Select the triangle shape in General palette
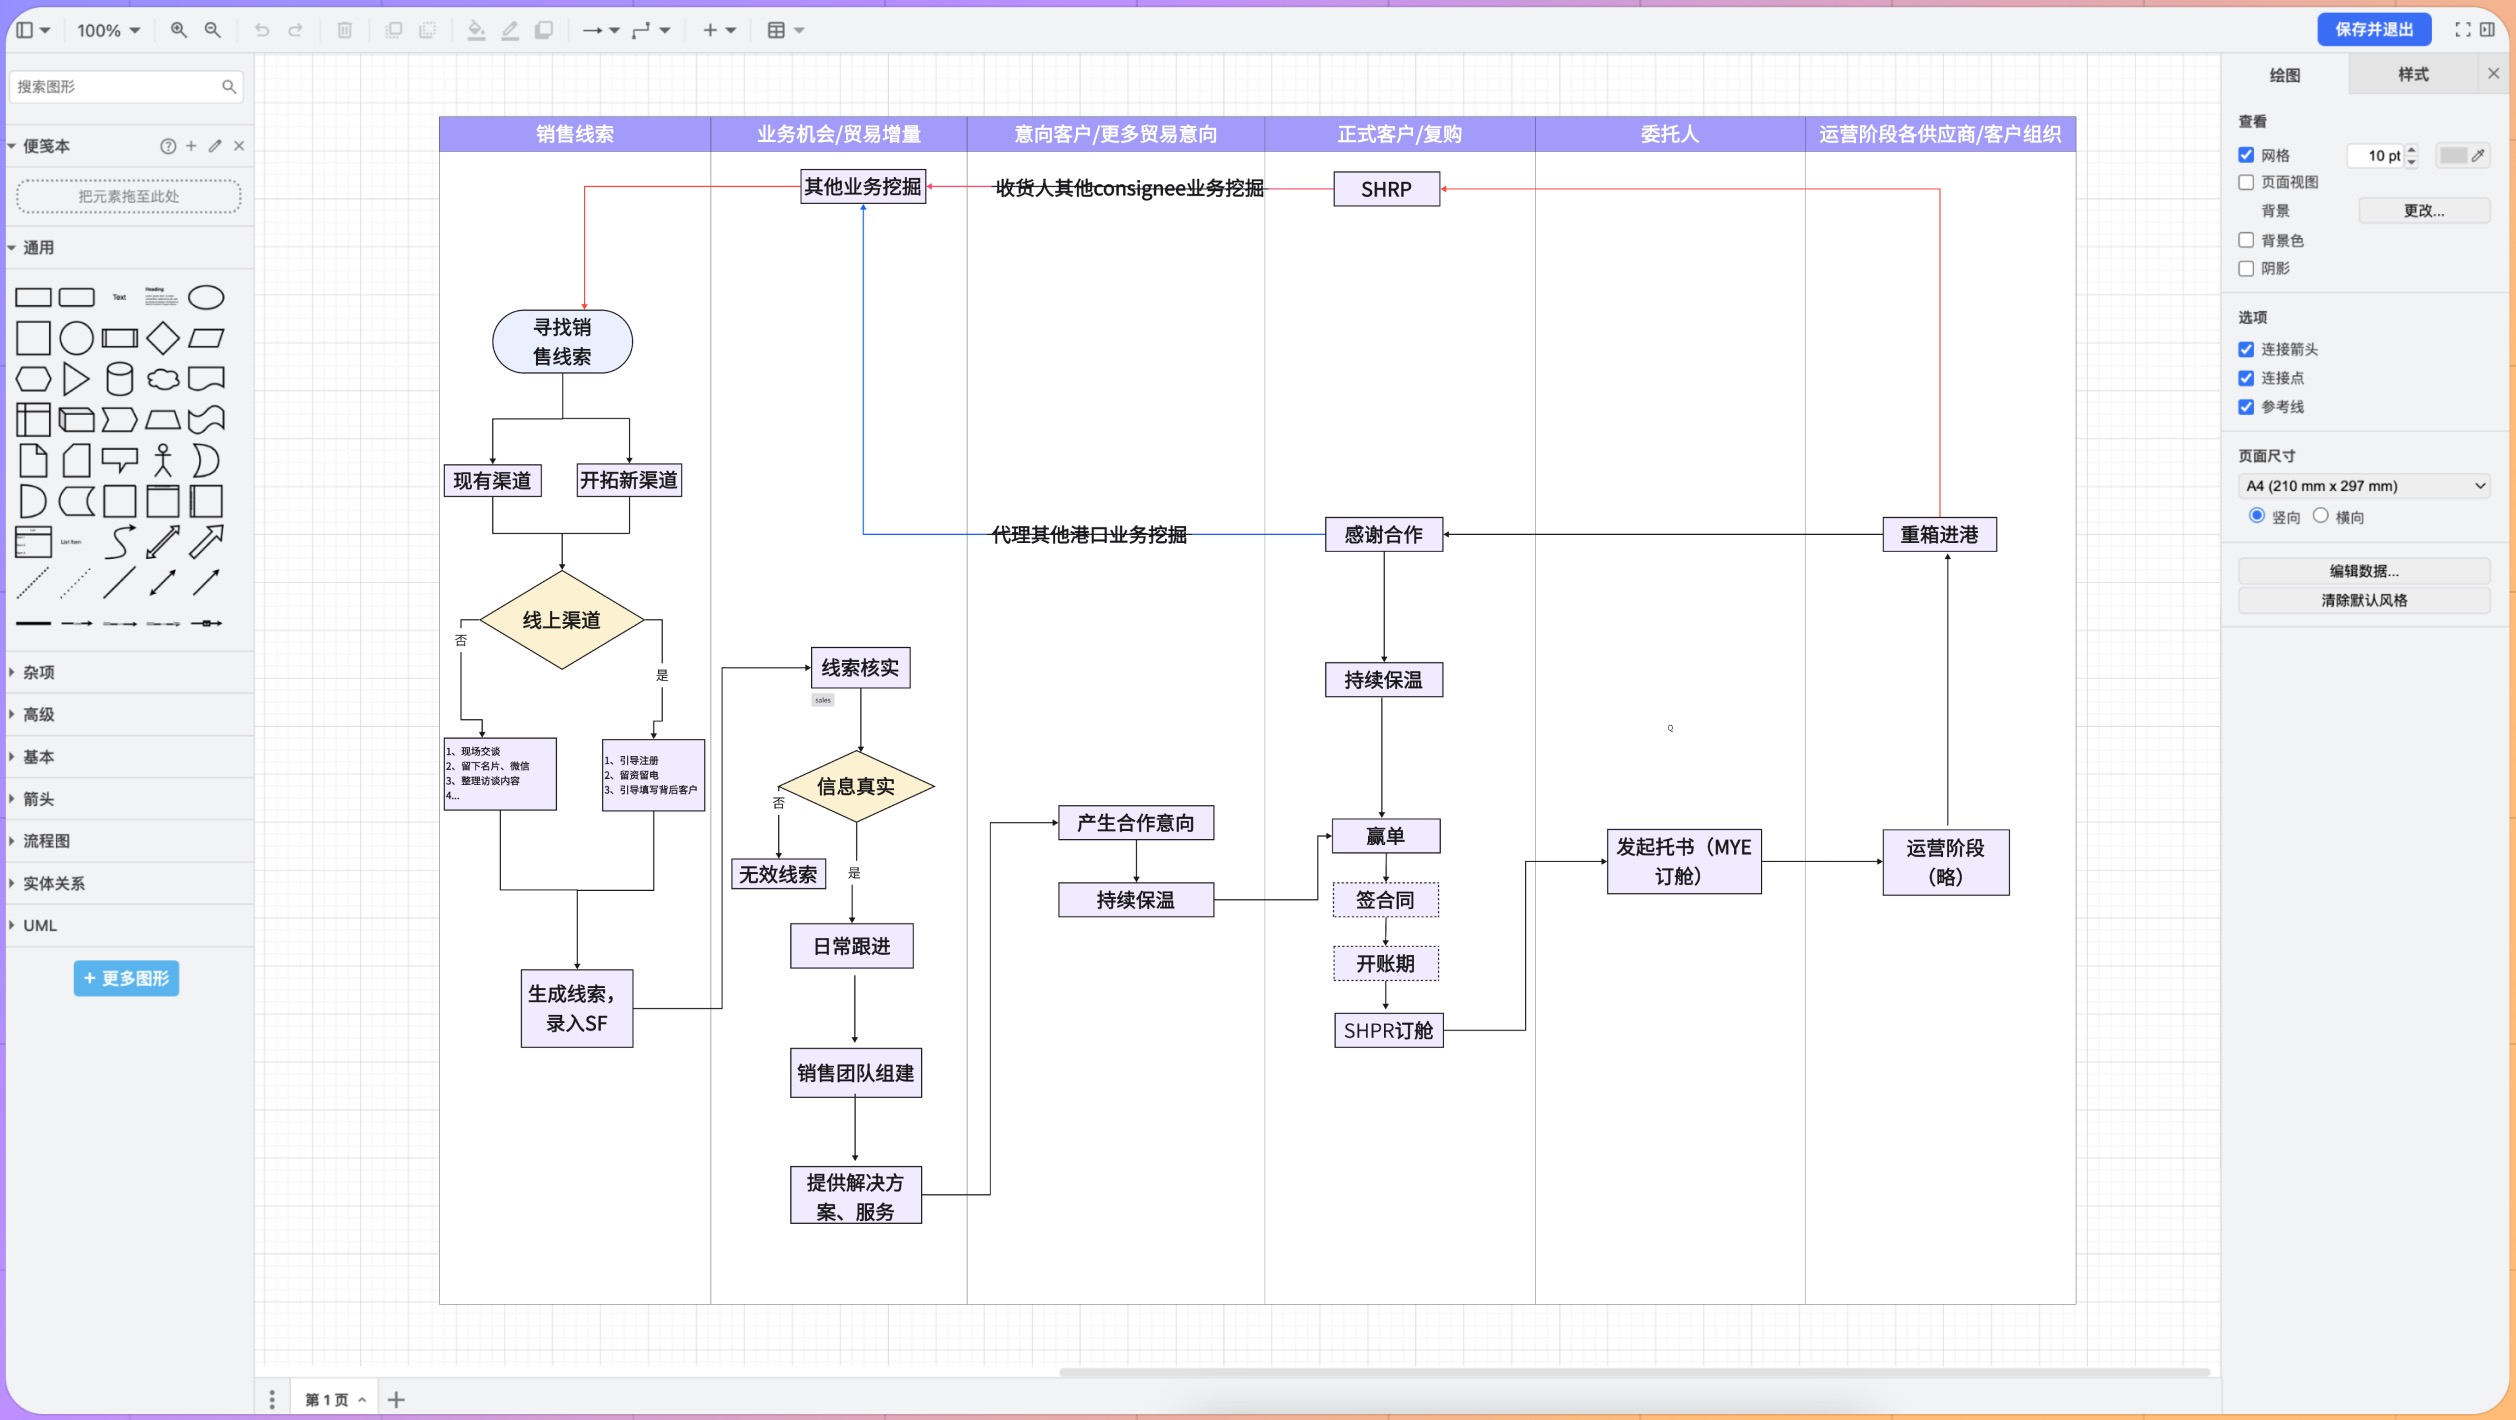2516x1420 pixels. [x=76, y=379]
